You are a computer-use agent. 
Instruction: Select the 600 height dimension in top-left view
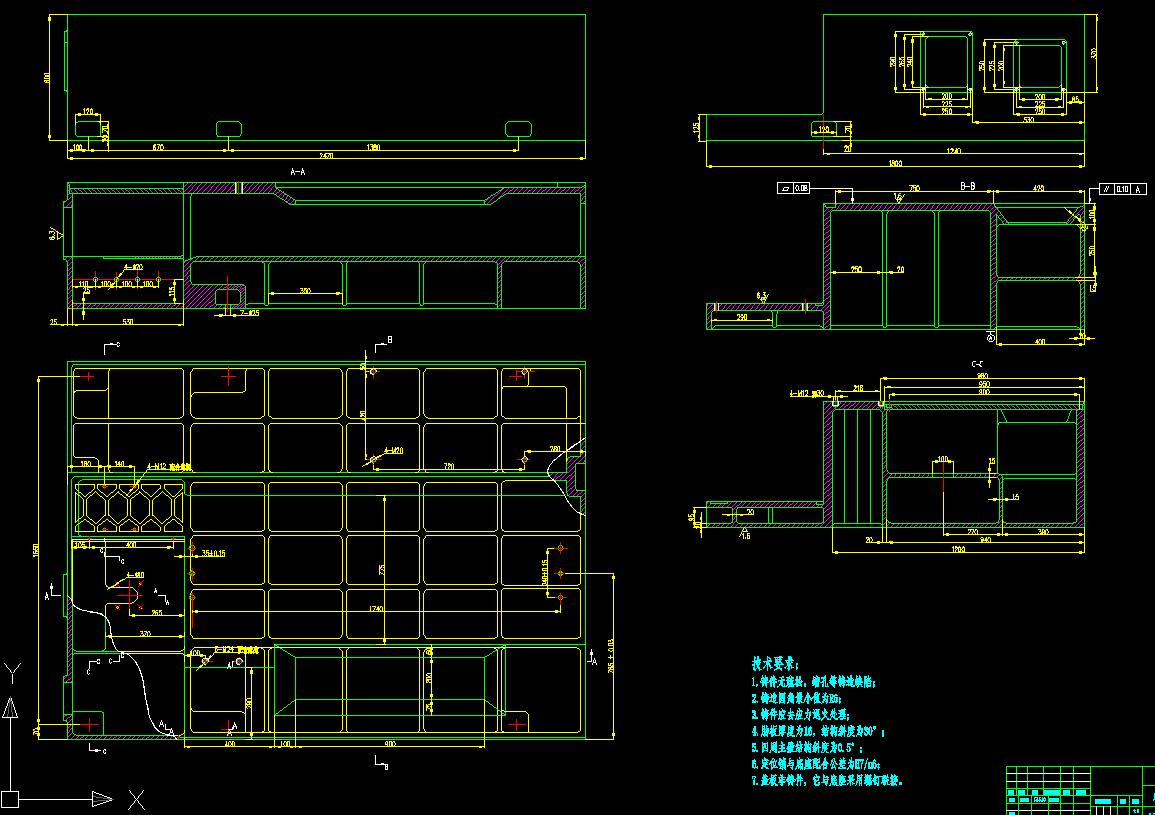(x=47, y=77)
